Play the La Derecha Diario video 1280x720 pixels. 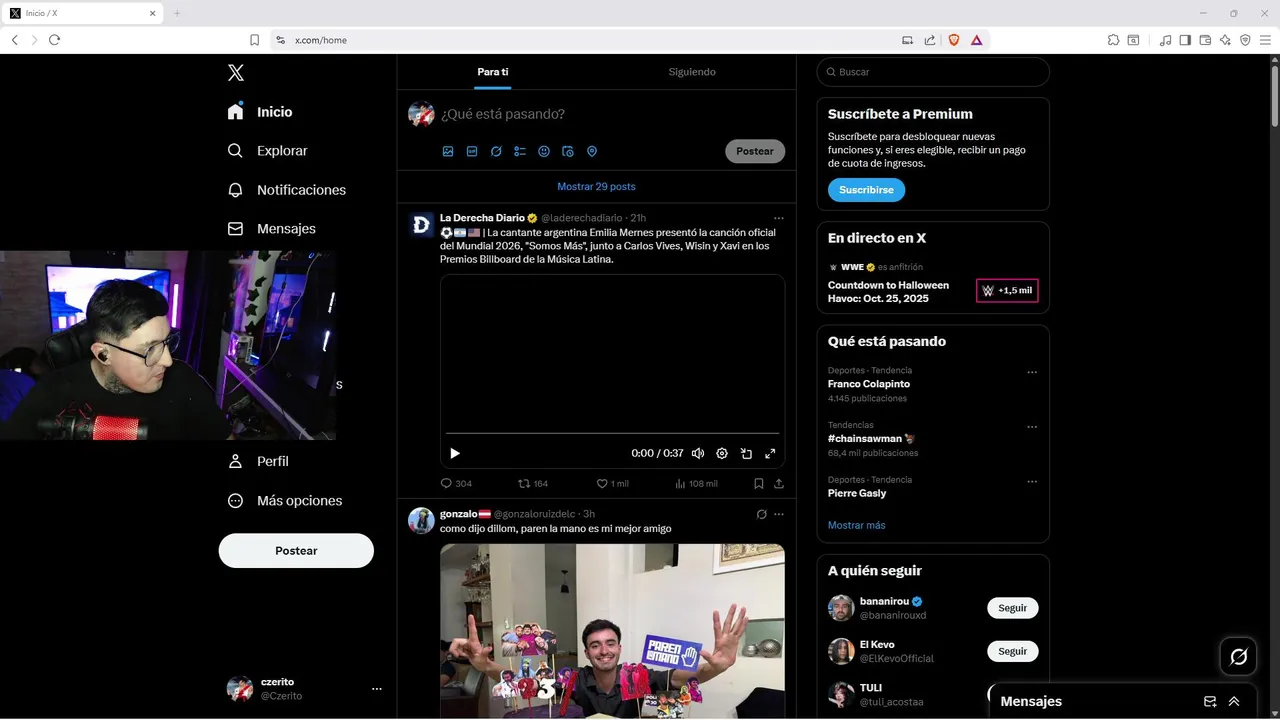coord(455,453)
